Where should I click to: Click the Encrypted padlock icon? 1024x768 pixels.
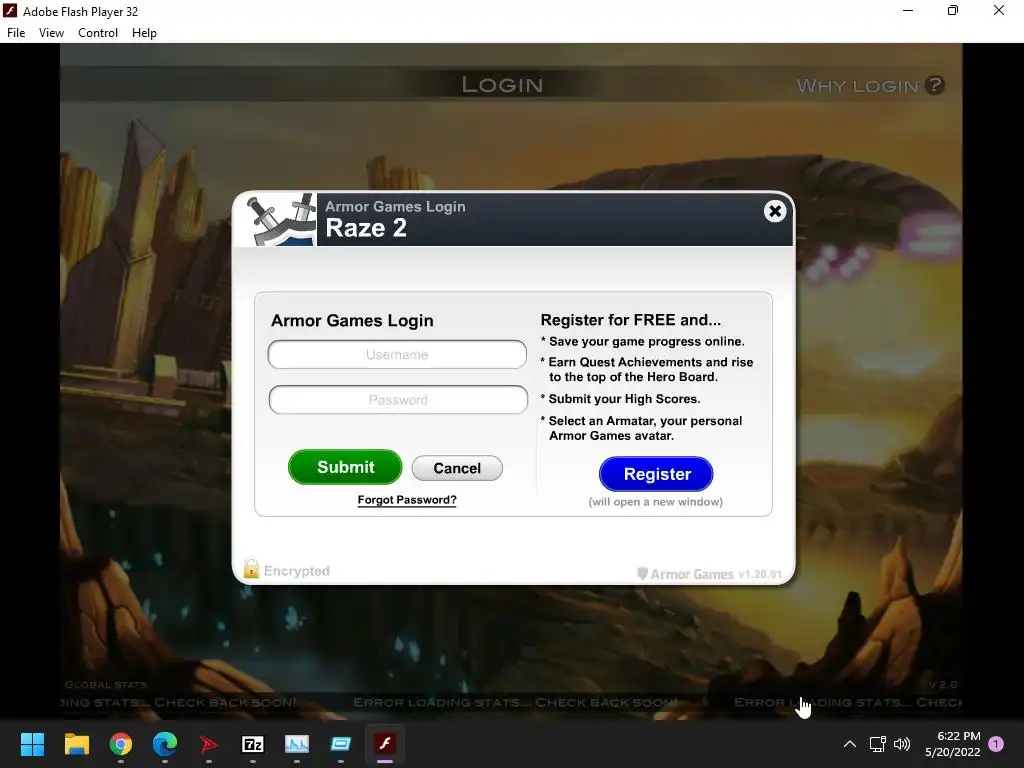click(x=251, y=569)
